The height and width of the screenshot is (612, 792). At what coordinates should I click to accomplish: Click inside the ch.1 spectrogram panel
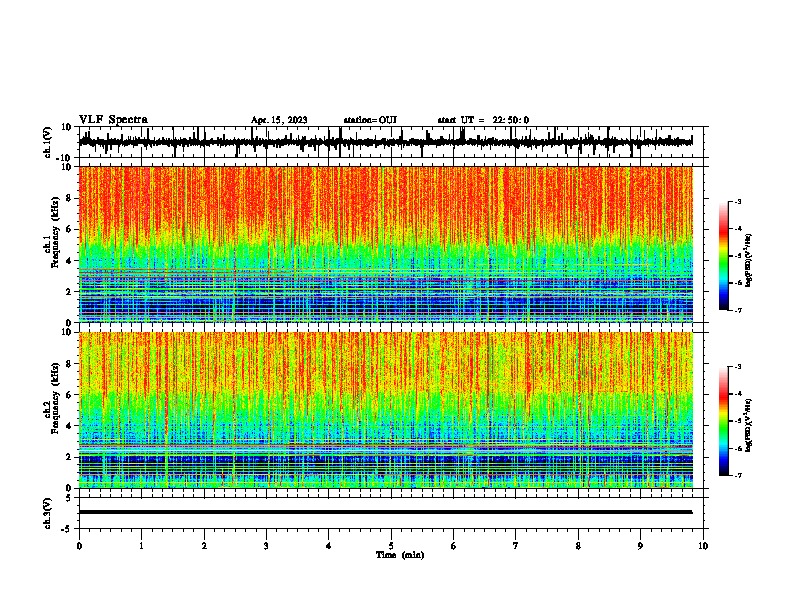coord(385,244)
